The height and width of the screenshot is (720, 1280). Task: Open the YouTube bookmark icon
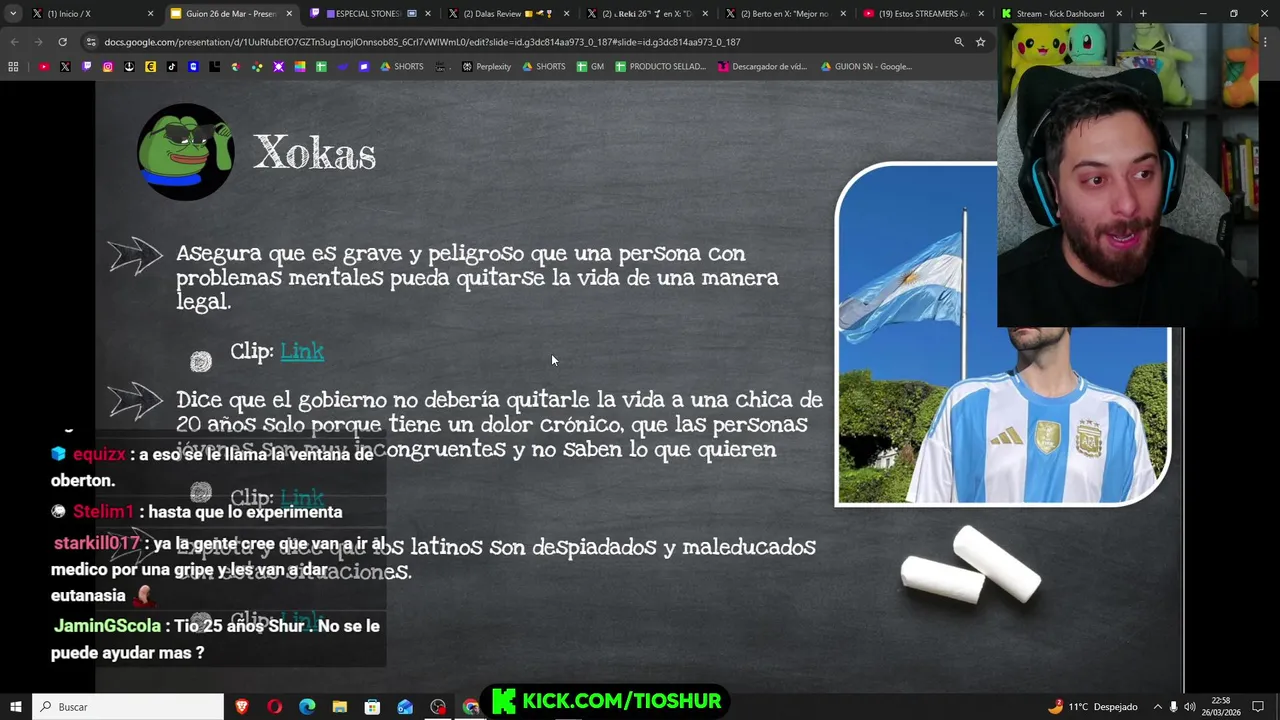click(44, 67)
